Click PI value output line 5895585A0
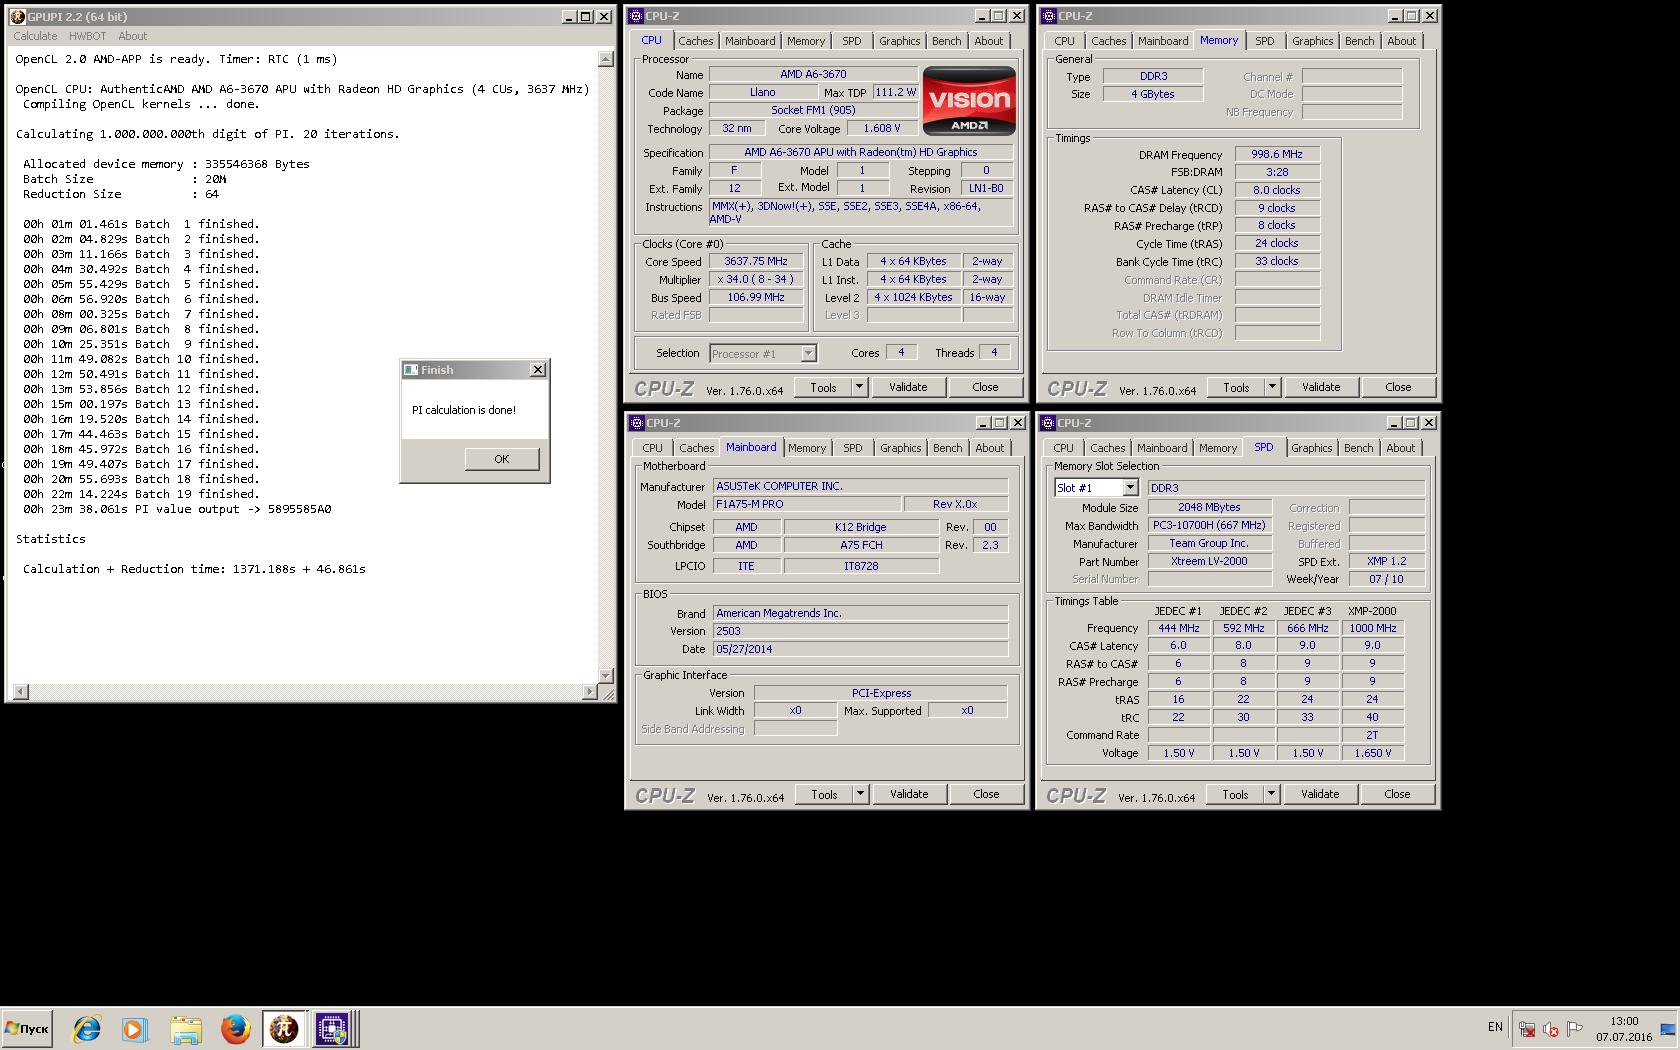 pos(177,509)
